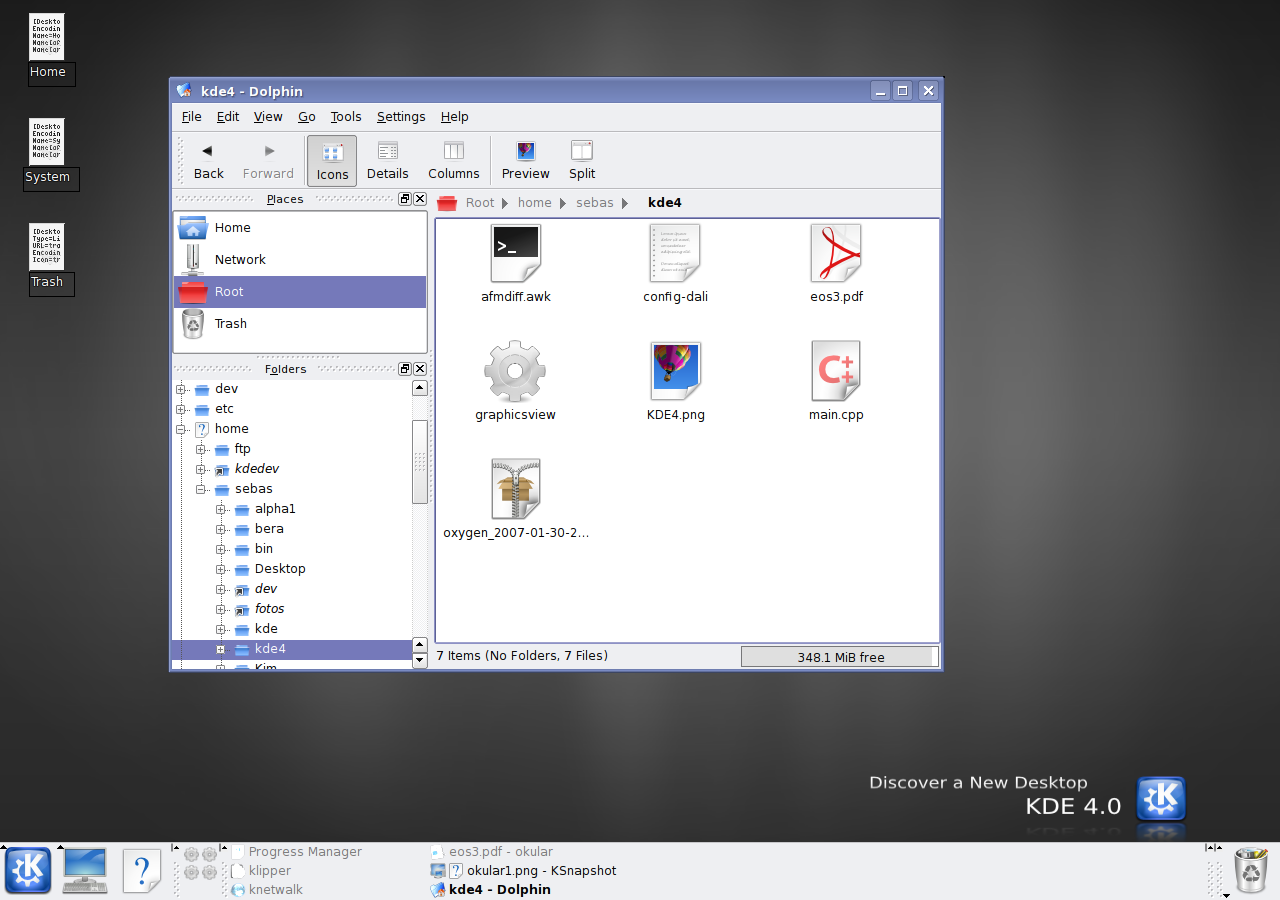
Task: Select the main.cpp file icon
Action: tap(836, 372)
